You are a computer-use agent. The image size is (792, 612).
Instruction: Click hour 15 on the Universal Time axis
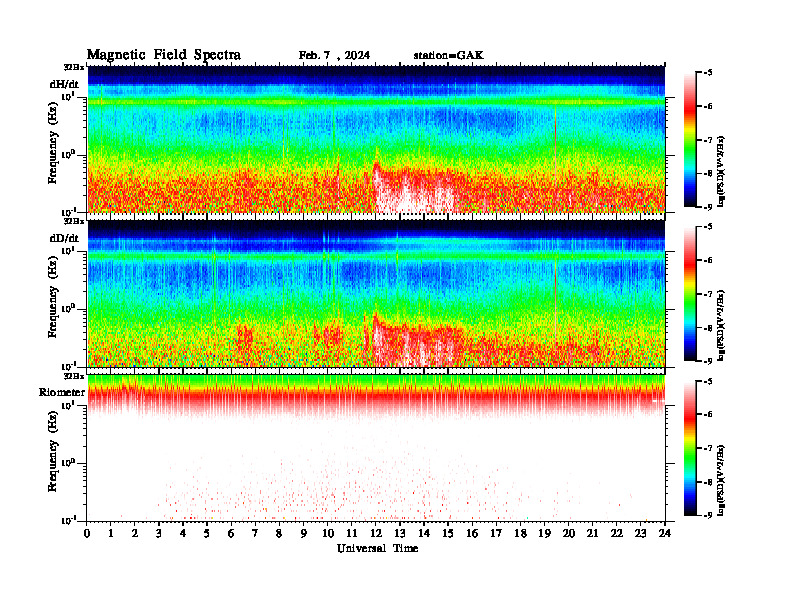coord(448,533)
